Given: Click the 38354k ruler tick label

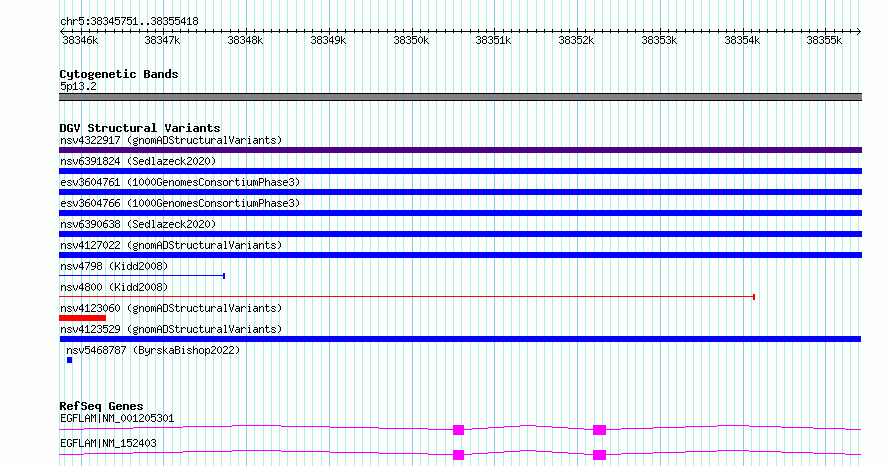Looking at the screenshot, I should [x=742, y=41].
